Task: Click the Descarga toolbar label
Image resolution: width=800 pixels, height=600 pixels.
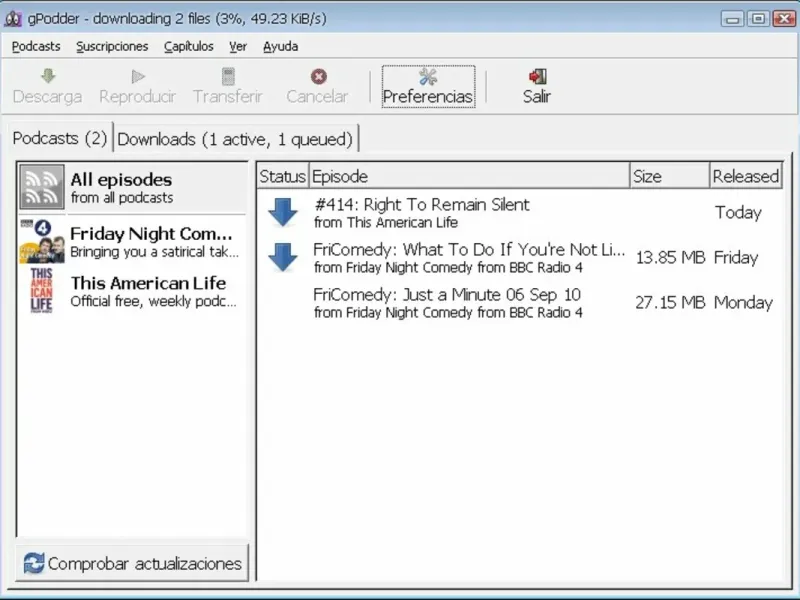Action: (47, 96)
